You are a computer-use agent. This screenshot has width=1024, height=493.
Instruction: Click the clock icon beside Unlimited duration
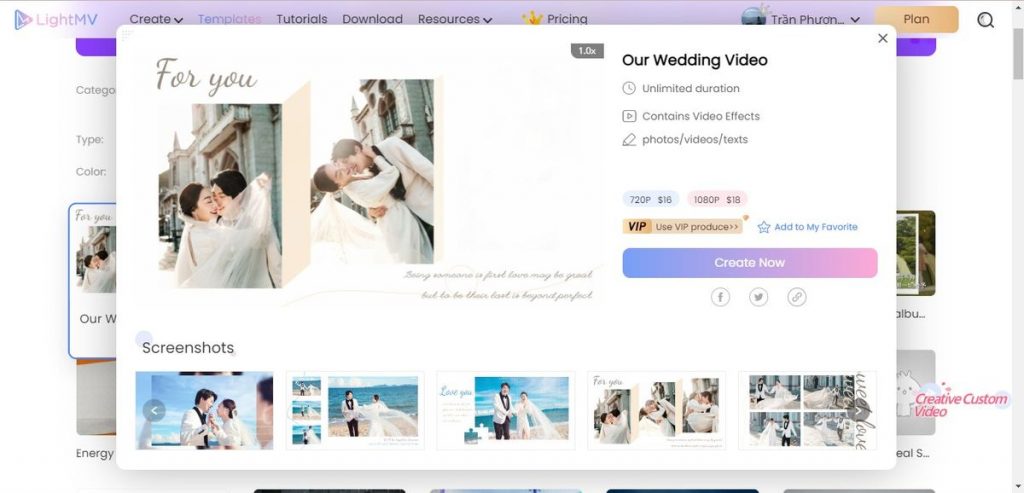coord(629,88)
